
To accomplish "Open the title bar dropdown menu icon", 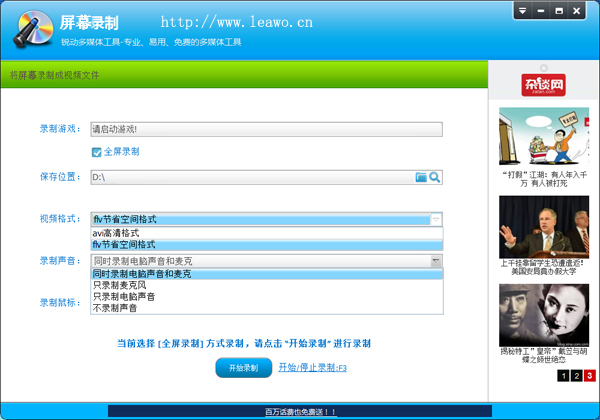I will 522,10.
